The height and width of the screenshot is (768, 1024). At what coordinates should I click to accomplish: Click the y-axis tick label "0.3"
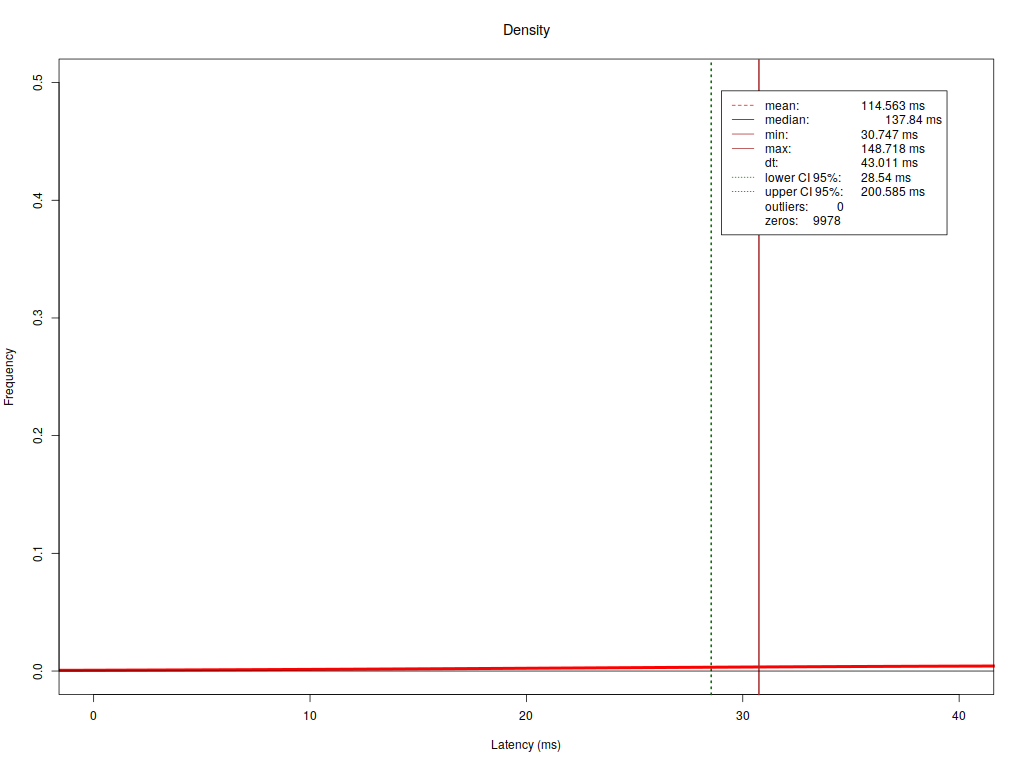pos(38,318)
